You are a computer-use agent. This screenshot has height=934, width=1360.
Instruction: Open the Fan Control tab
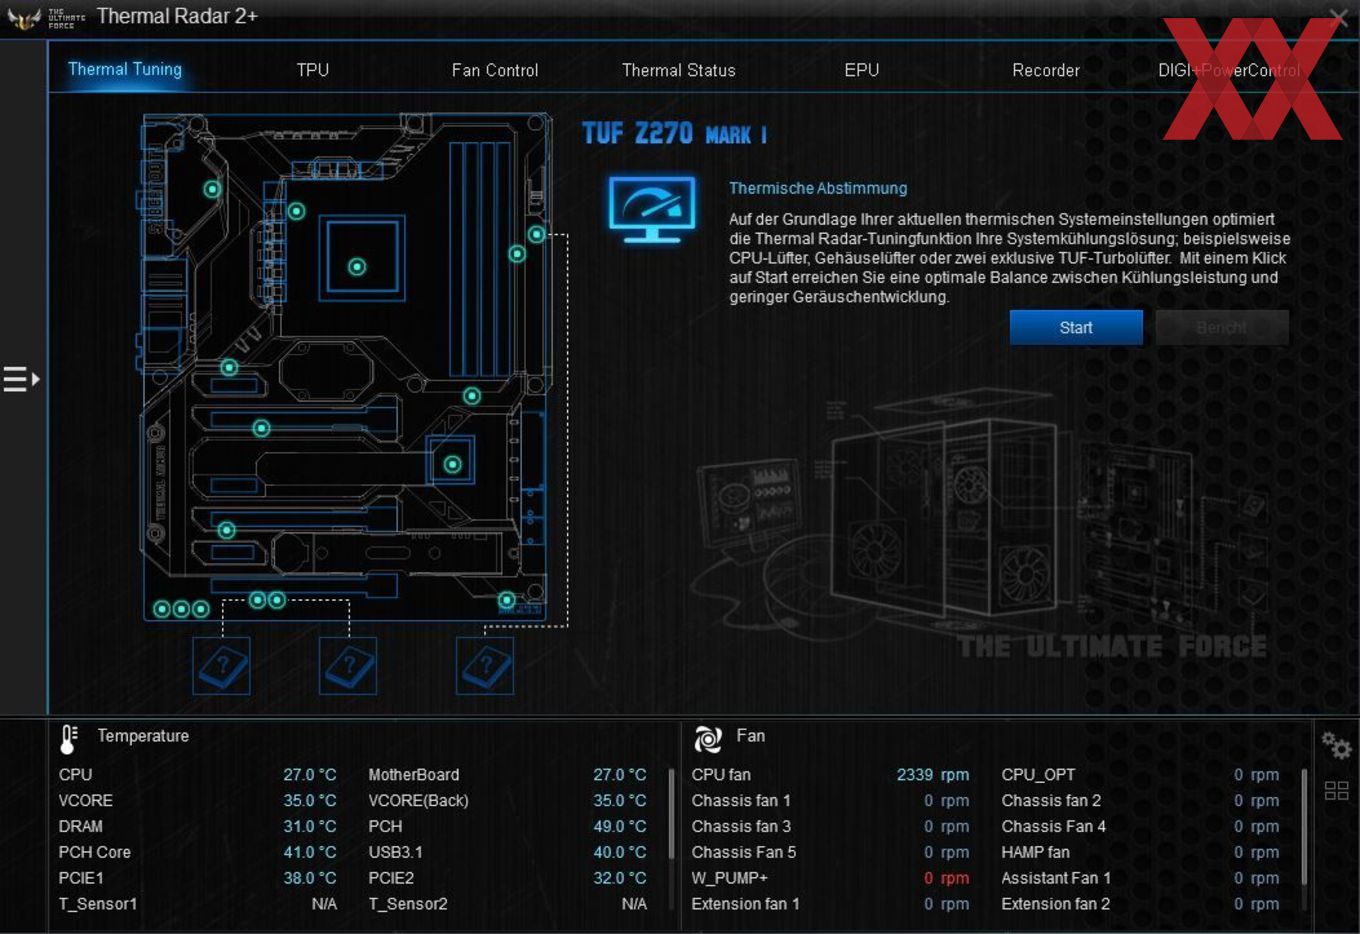(x=494, y=70)
